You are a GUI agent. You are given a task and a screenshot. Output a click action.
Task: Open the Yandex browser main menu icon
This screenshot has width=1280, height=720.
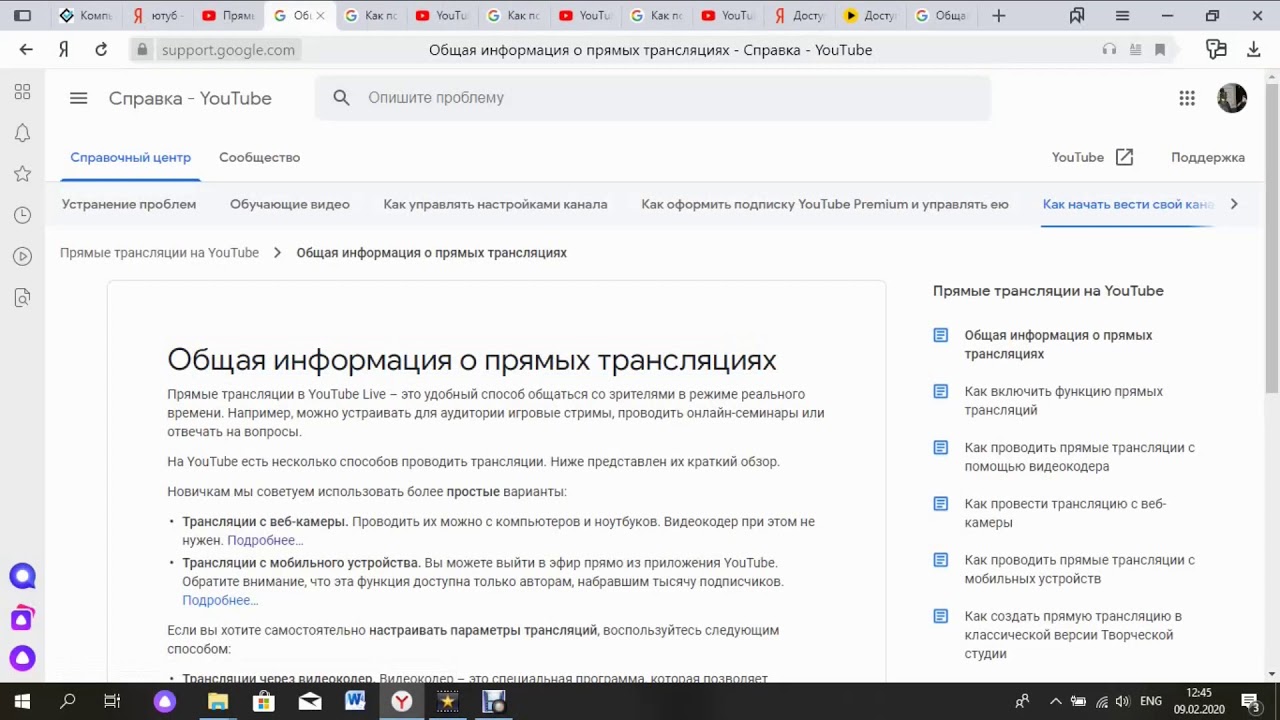(1122, 16)
